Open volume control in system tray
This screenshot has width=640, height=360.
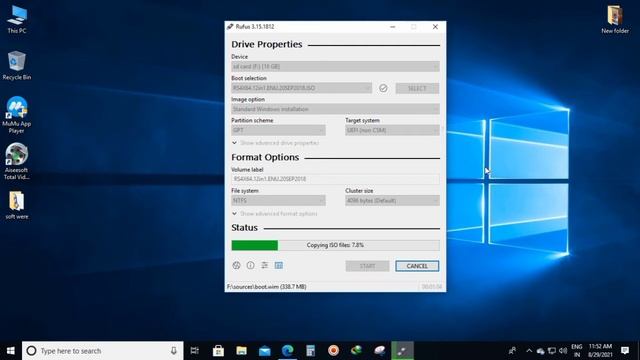563,351
